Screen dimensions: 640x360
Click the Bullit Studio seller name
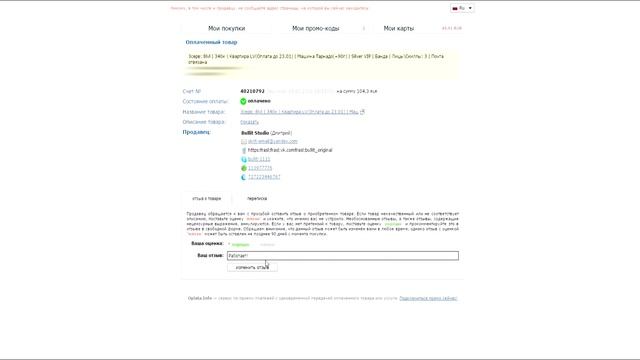click(x=255, y=133)
